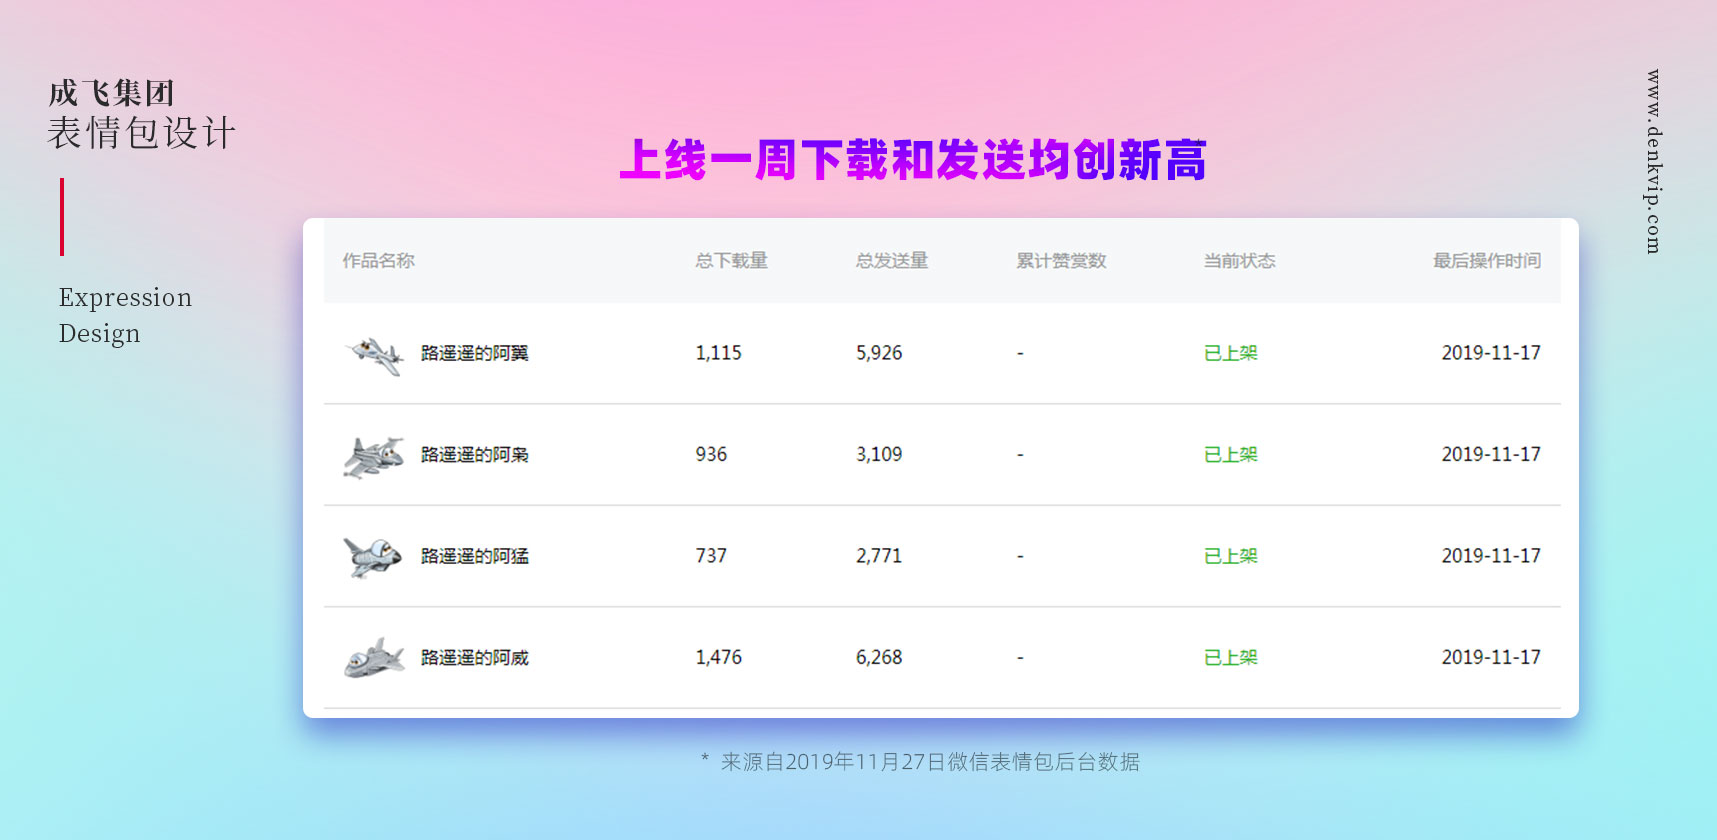Click the headline 上线一周下载和发送均创新高
The image size is (1717, 840).
912,160
